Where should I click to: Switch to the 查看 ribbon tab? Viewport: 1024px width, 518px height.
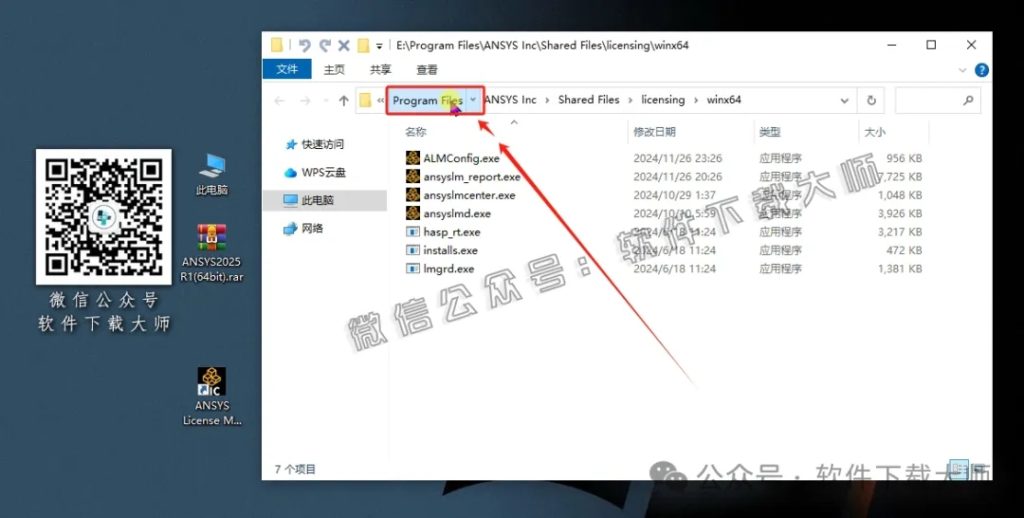pos(427,70)
